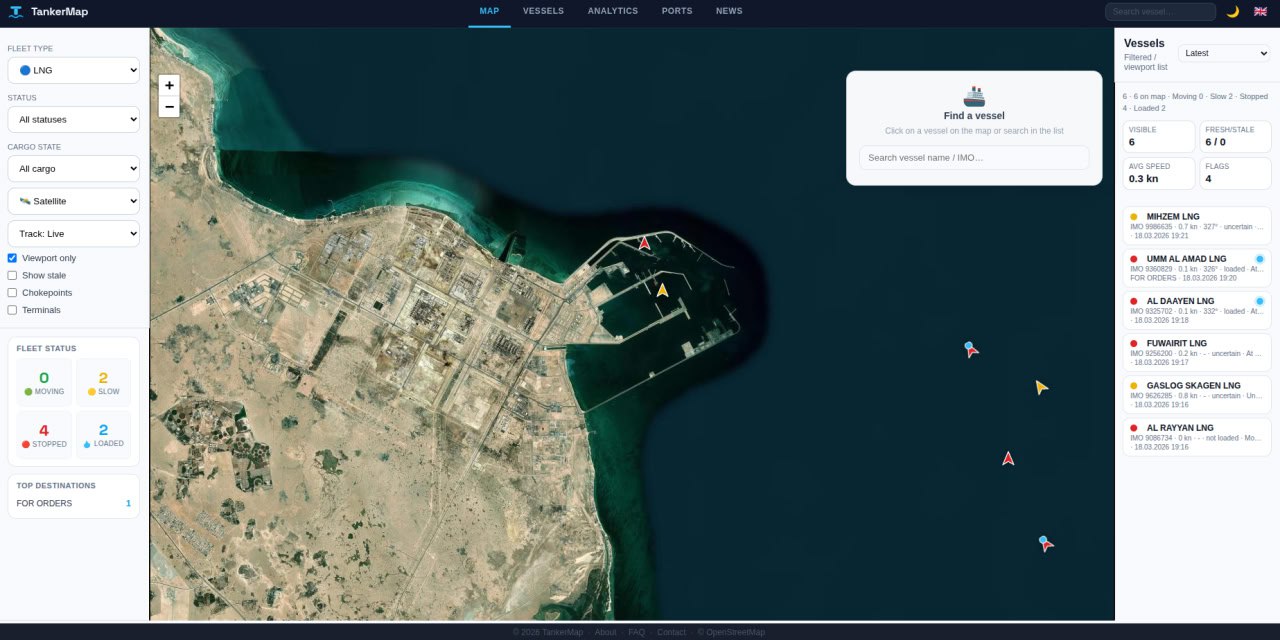Click the TankerMap logo icon
Image resolution: width=1280 pixels, height=640 pixels.
pyautogui.click(x=15, y=12)
